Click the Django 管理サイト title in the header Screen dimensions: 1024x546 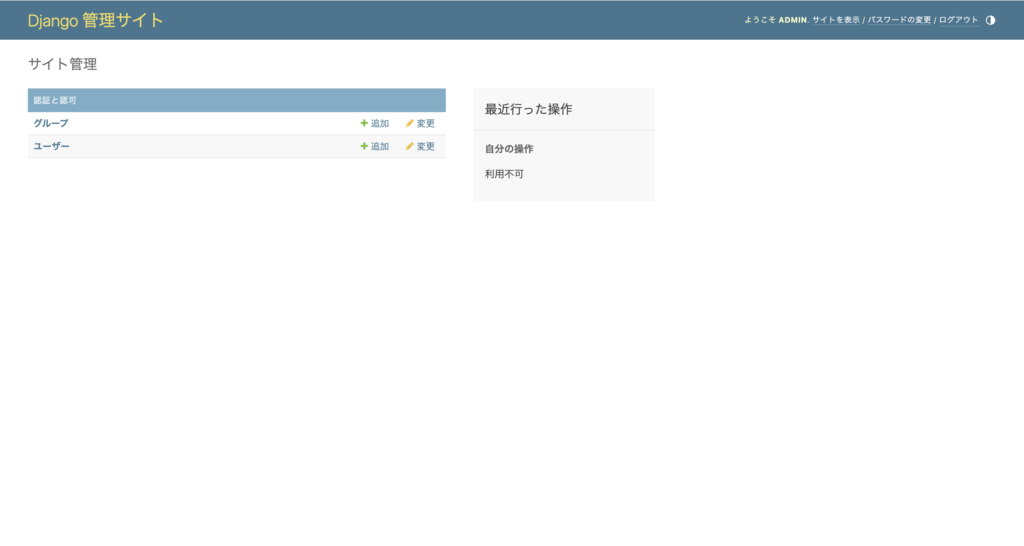tap(95, 20)
